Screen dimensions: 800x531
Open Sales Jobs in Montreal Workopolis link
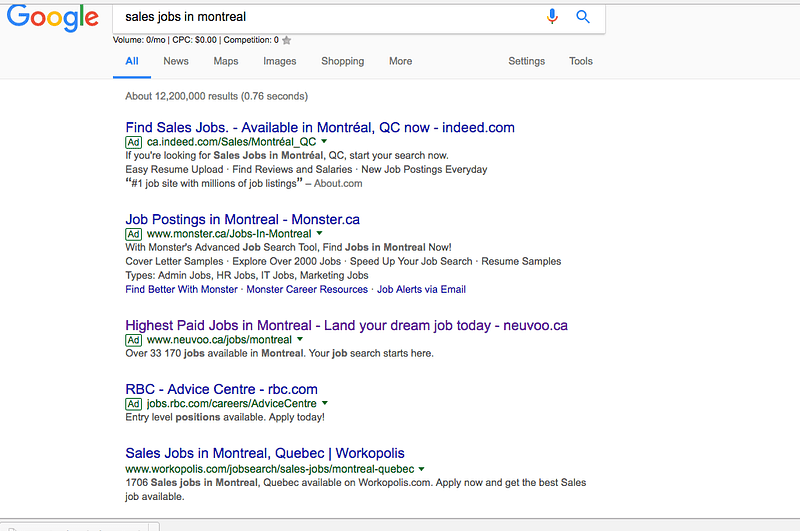pos(265,453)
